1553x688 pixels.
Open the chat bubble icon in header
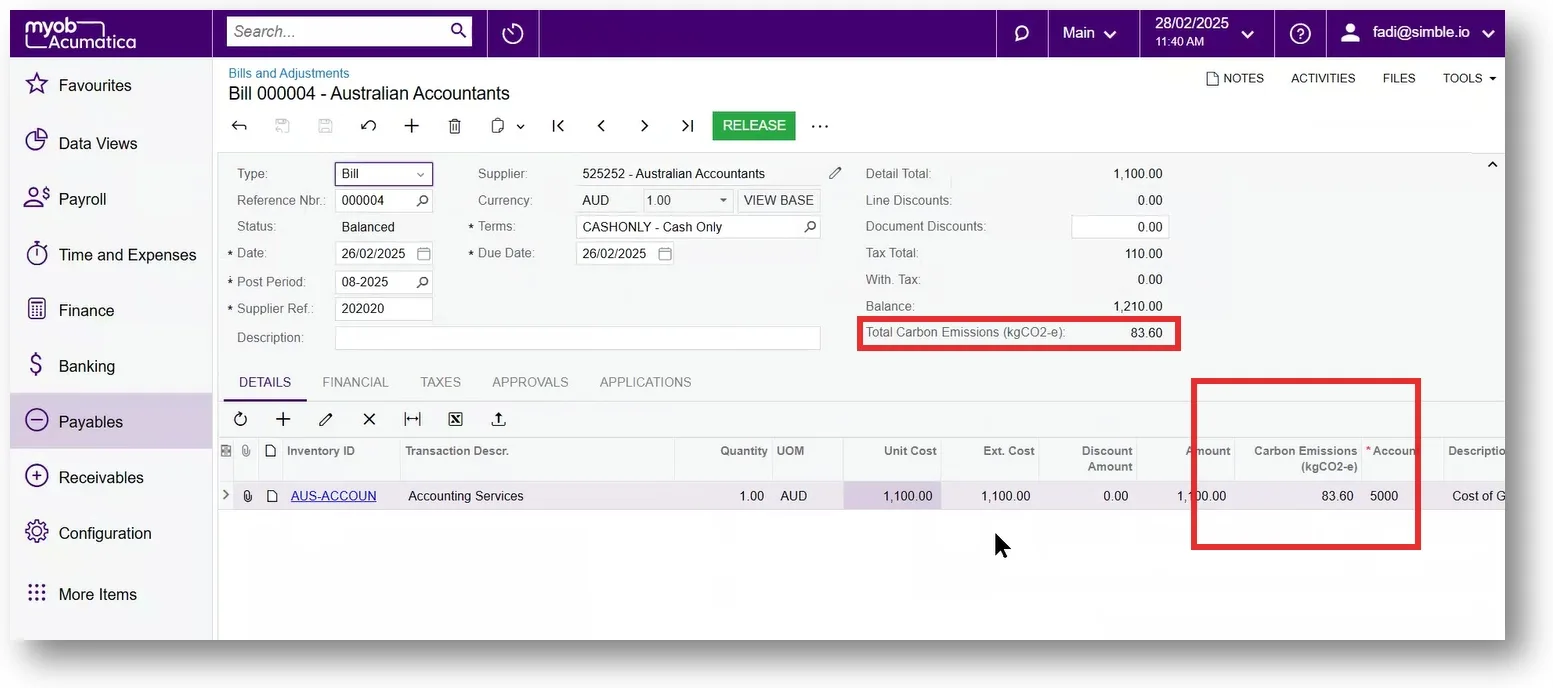tap(1022, 33)
